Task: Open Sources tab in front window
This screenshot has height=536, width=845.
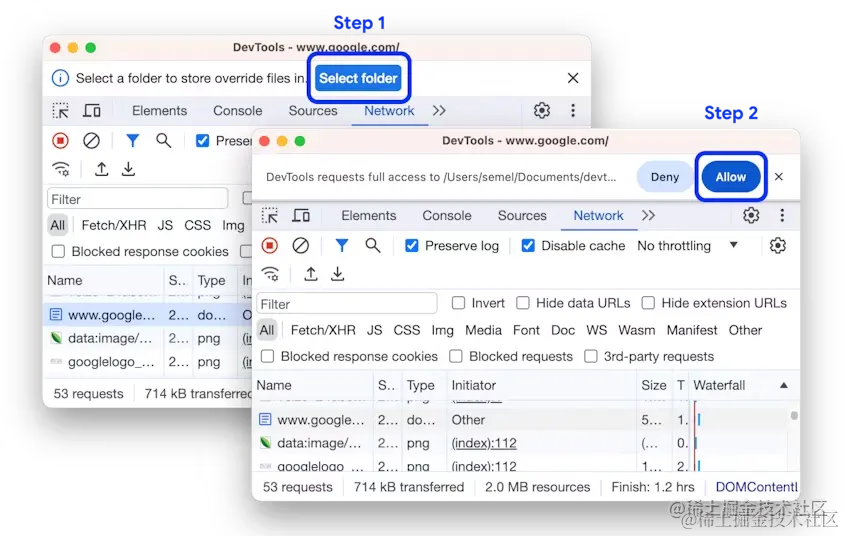Action: point(522,215)
